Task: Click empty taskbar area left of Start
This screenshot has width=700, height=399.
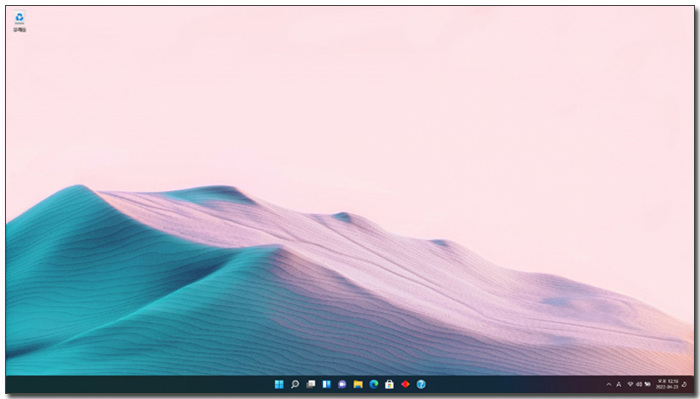Action: click(134, 384)
